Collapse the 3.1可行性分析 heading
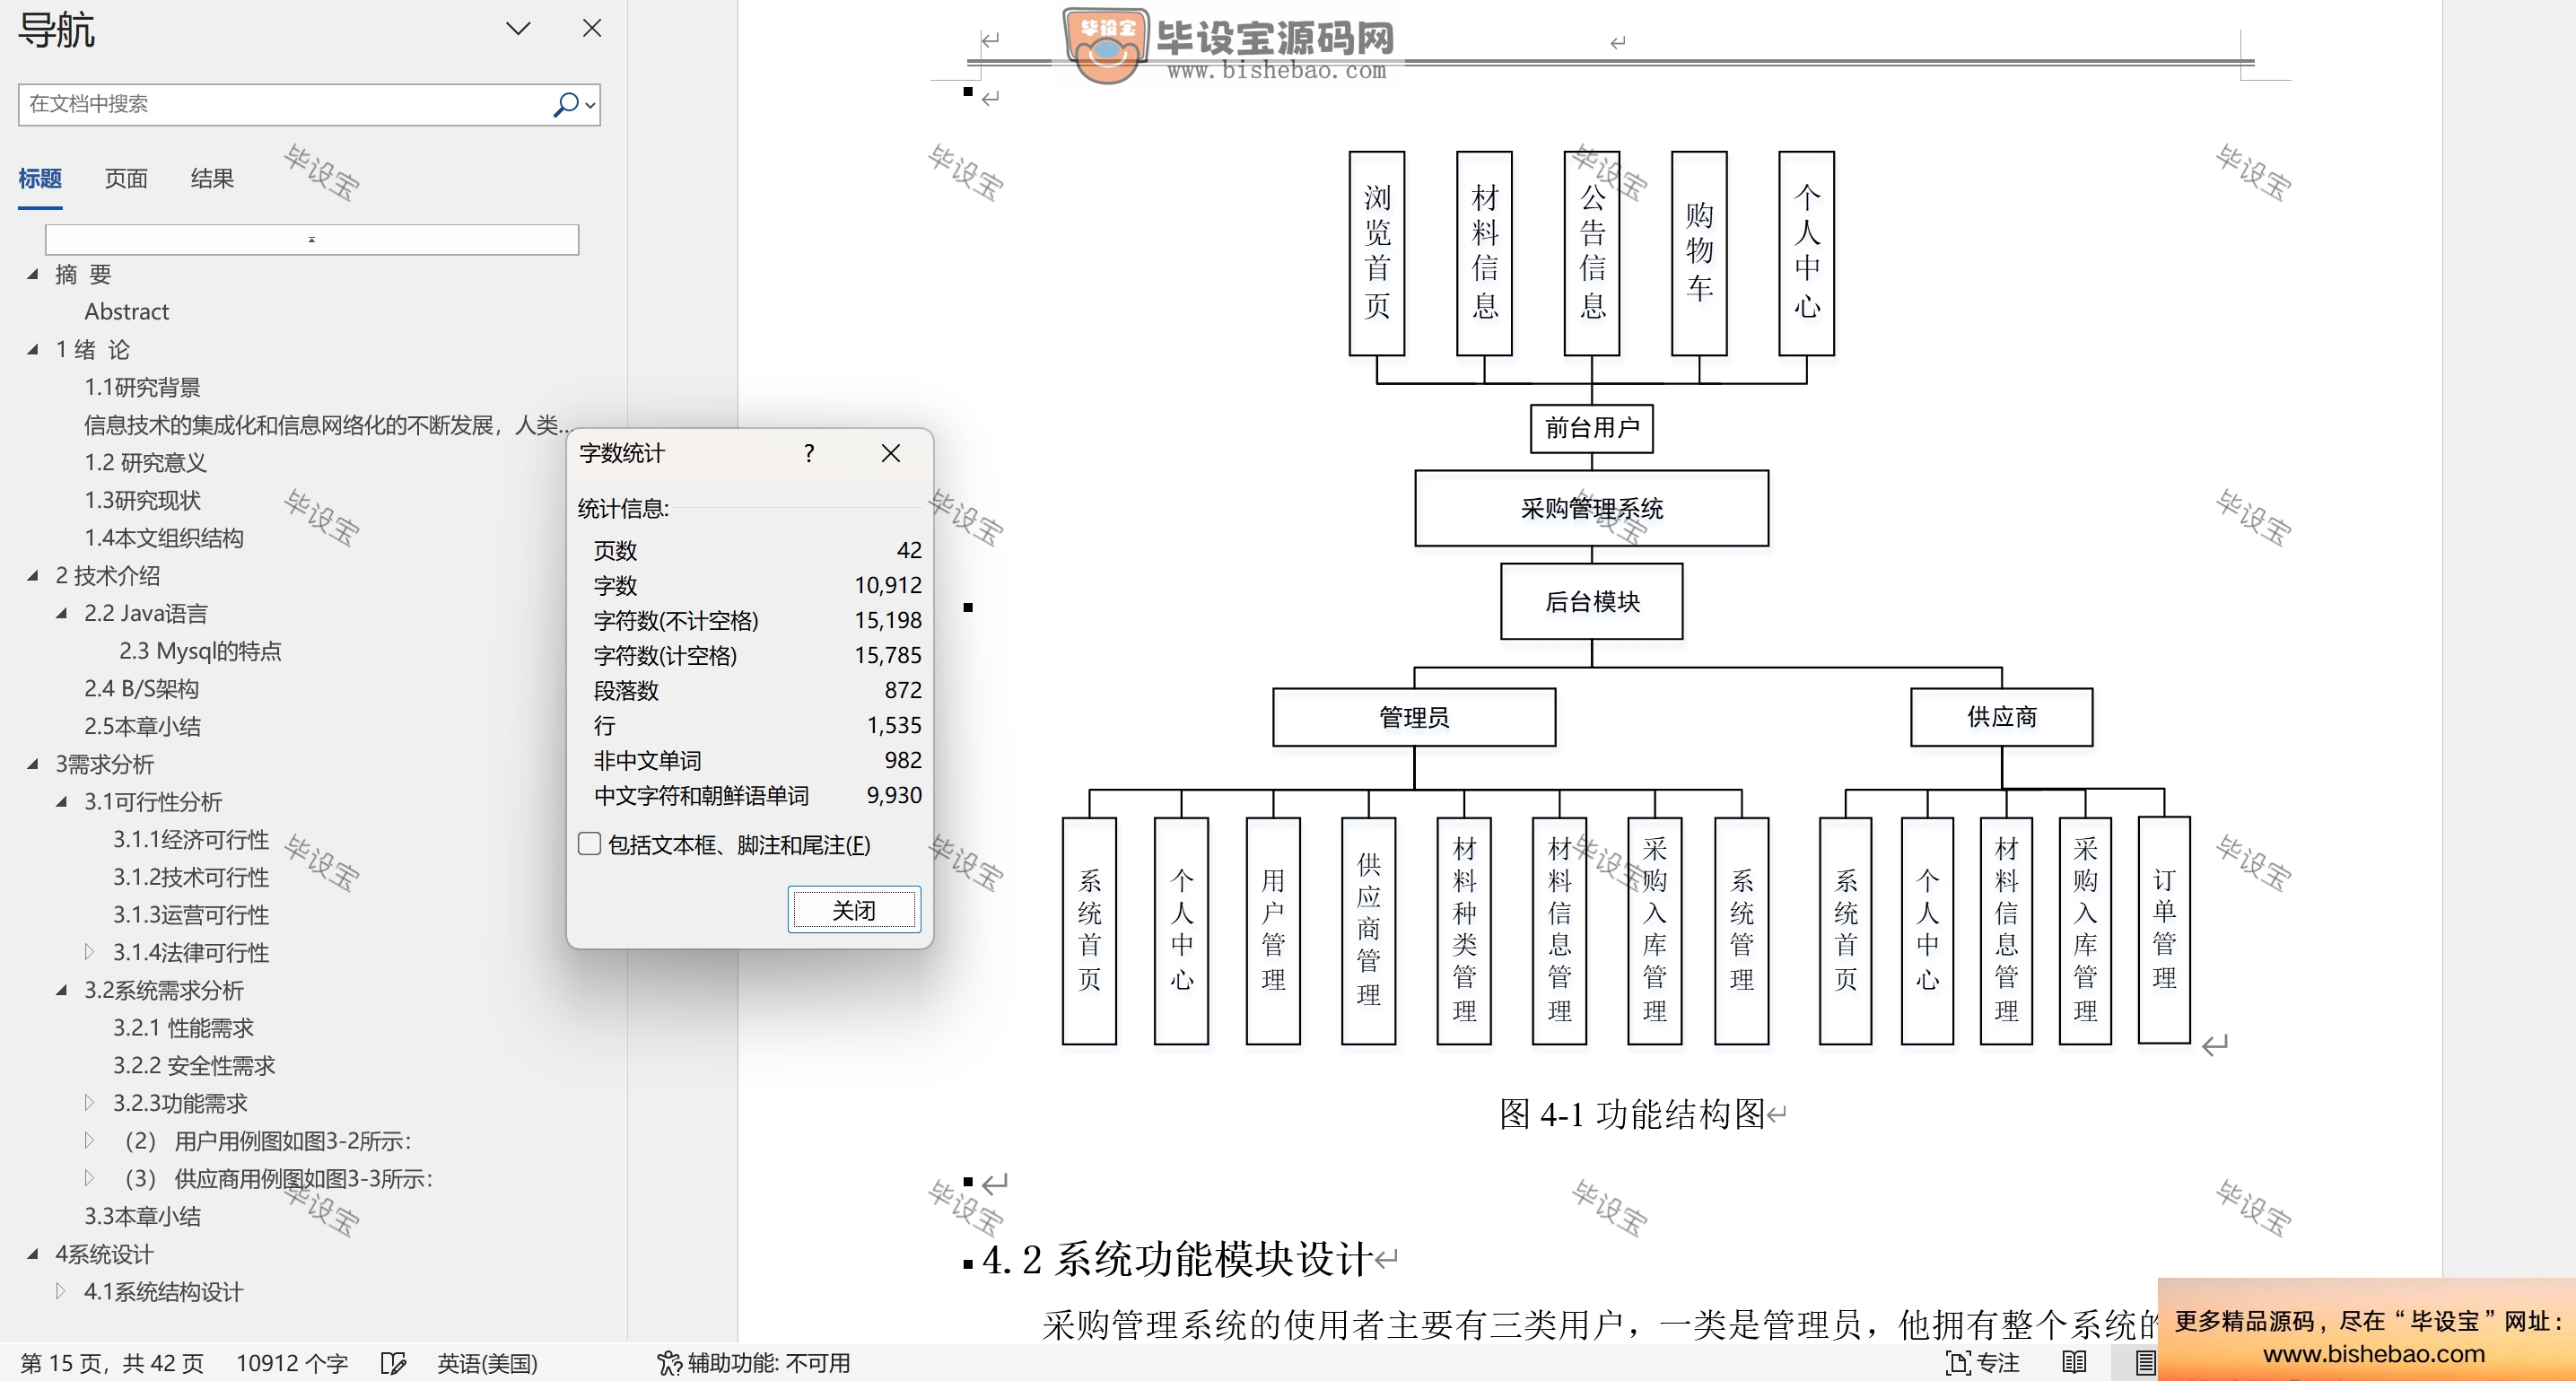2576x1381 pixels. (62, 801)
